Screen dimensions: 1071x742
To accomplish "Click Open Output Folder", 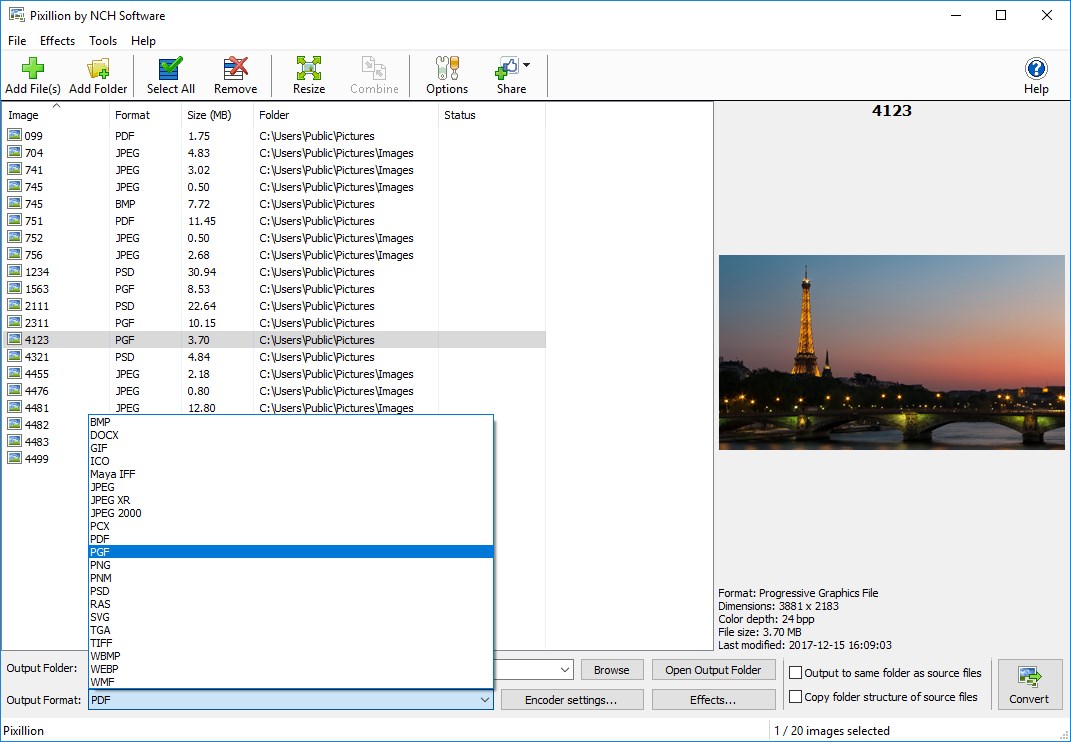I will point(713,670).
